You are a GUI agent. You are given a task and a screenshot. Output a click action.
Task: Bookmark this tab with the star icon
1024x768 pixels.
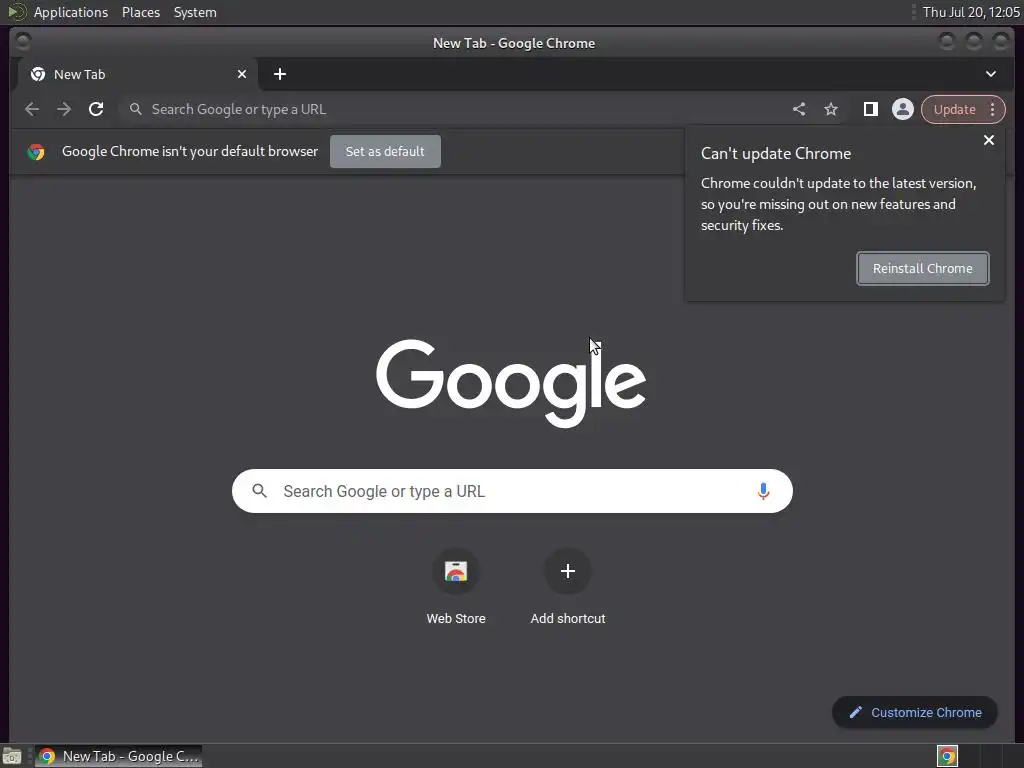pos(831,109)
